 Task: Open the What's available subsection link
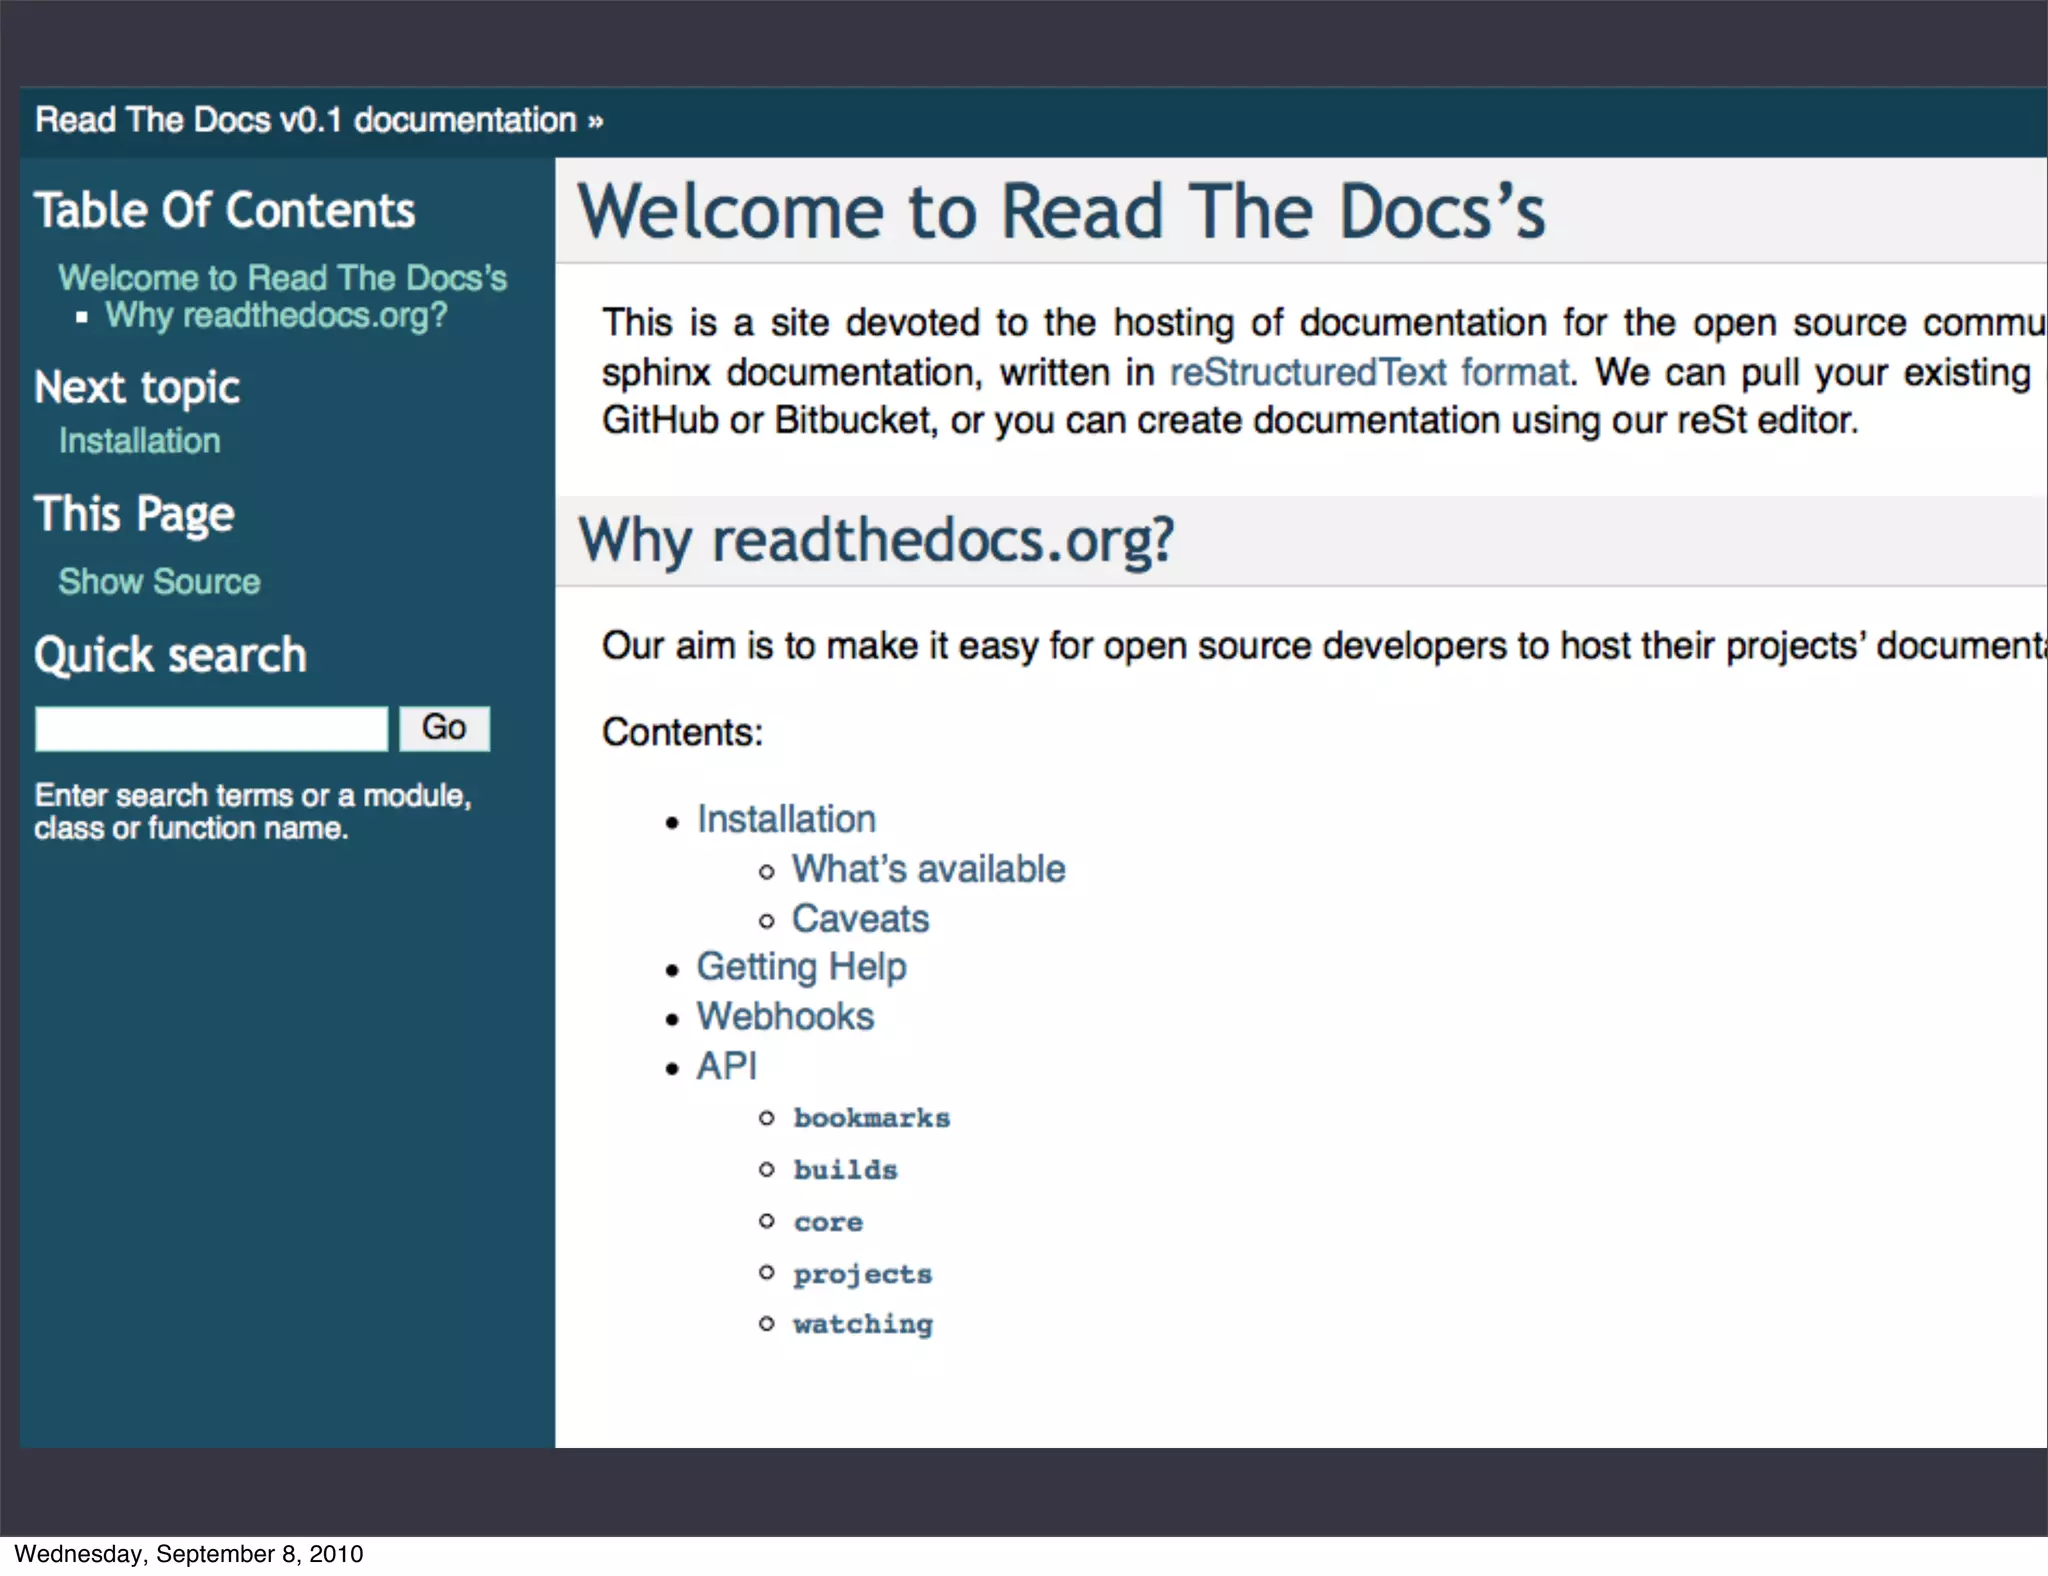point(928,870)
